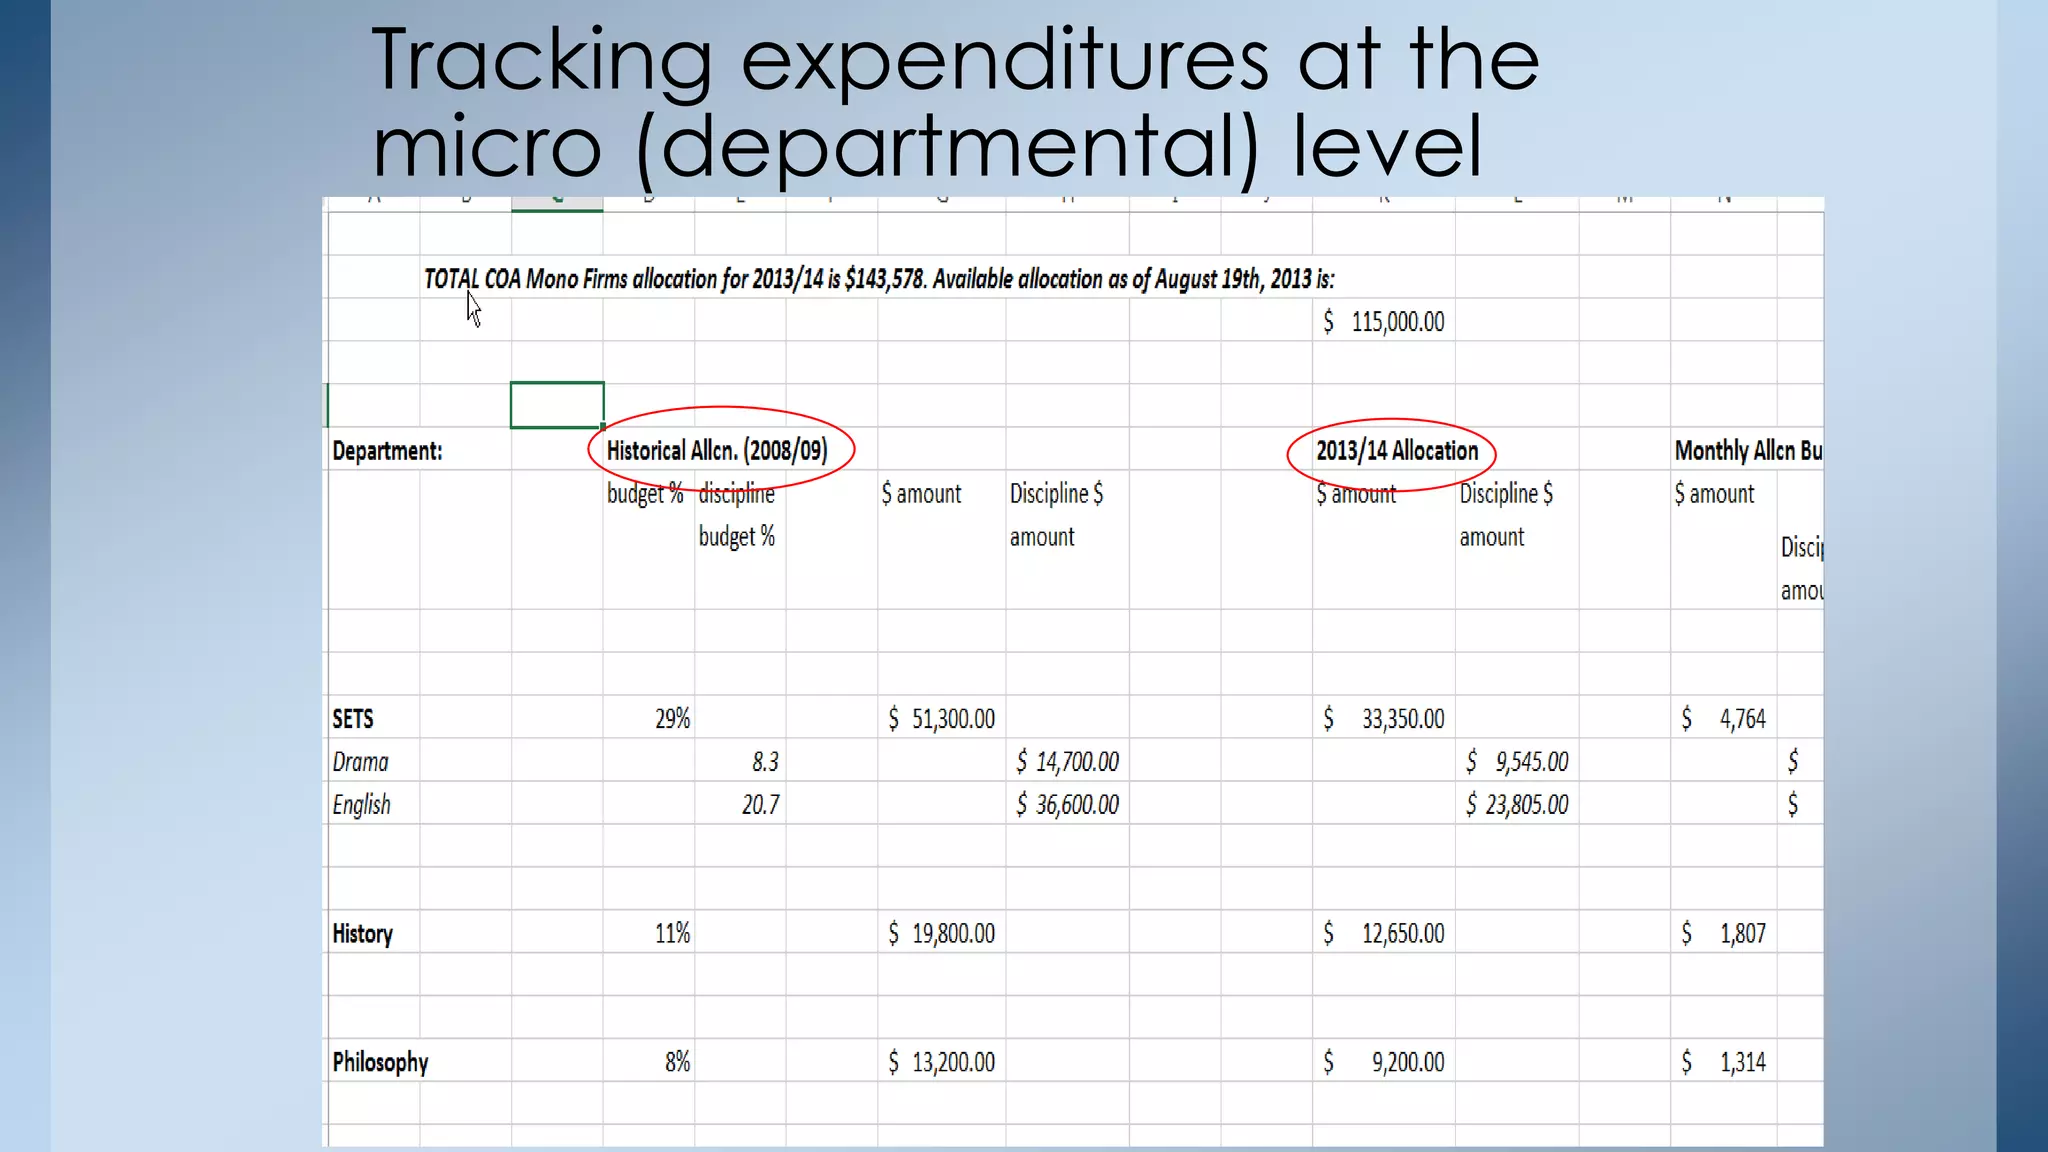
Task: Select the '$ 23,805.00' English 2013/14 amount
Action: (x=1518, y=805)
